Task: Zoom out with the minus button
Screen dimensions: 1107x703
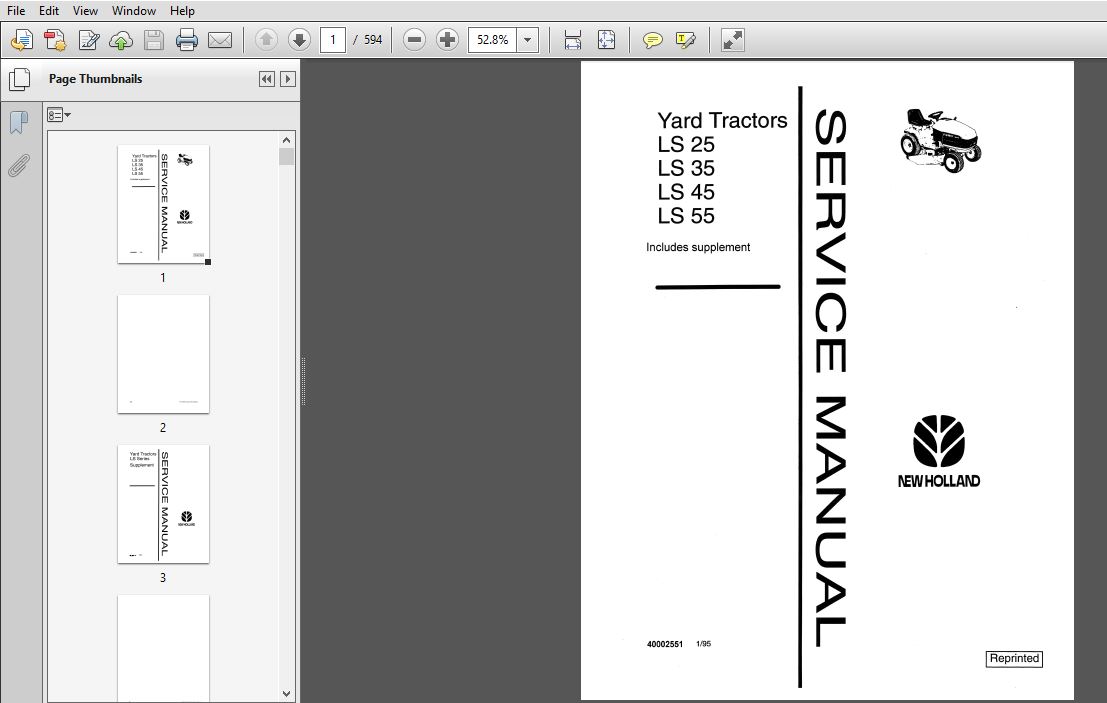Action: pyautogui.click(x=414, y=40)
